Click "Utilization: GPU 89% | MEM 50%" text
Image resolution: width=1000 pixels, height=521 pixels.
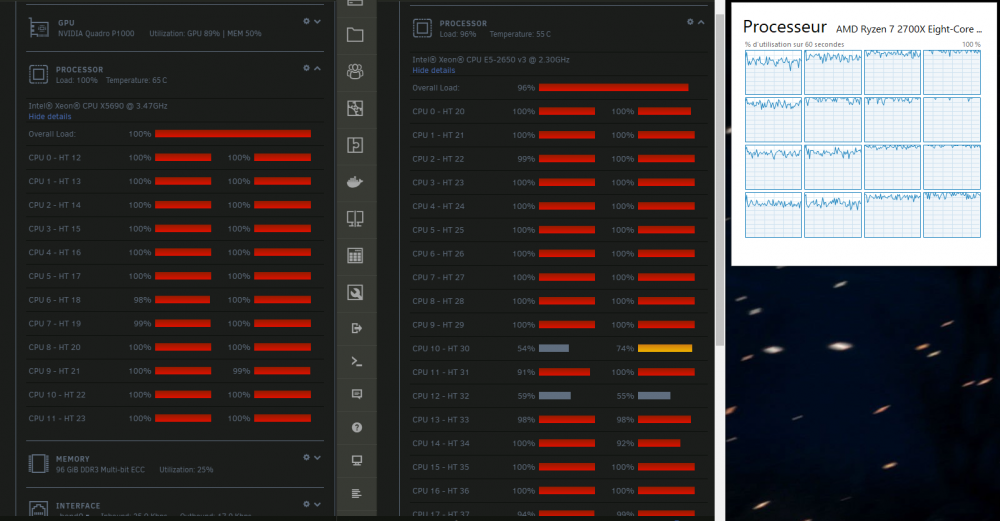click(205, 33)
